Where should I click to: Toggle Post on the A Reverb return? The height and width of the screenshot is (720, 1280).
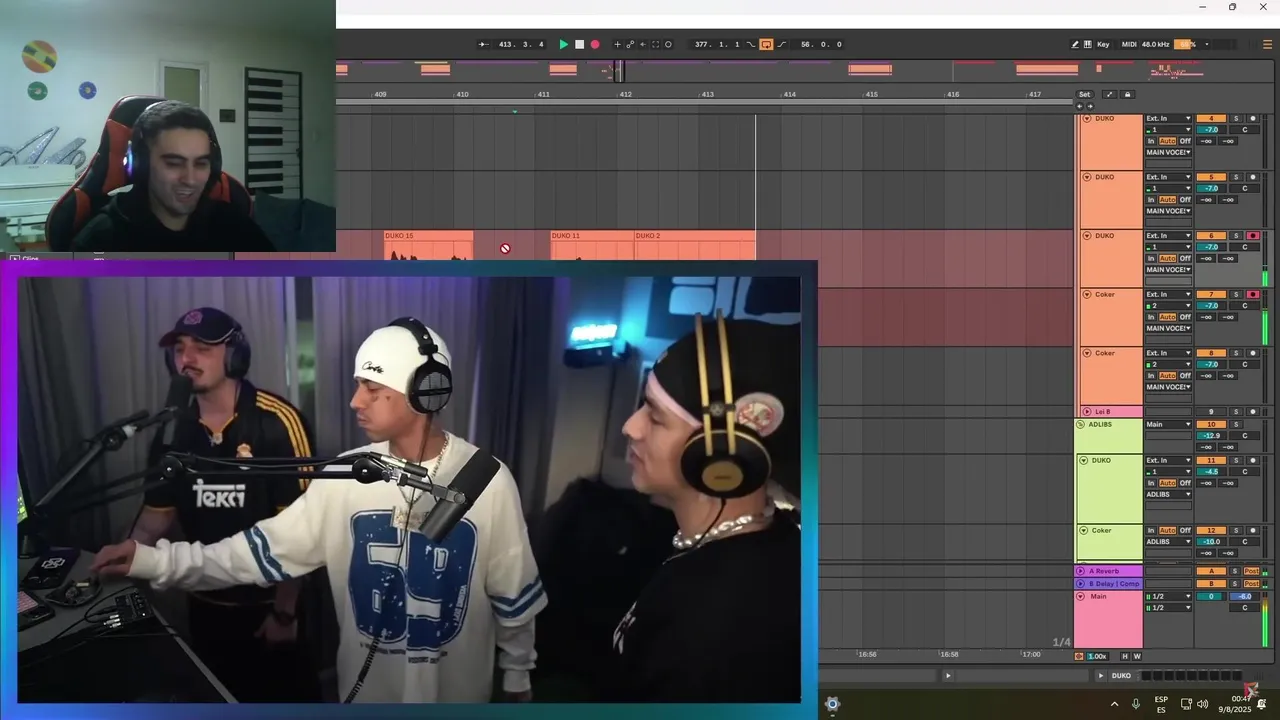tap(1252, 571)
